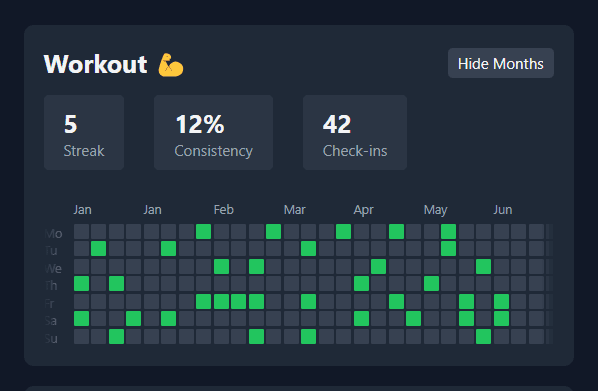Click the Hide Months button
The width and height of the screenshot is (598, 391).
501,63
